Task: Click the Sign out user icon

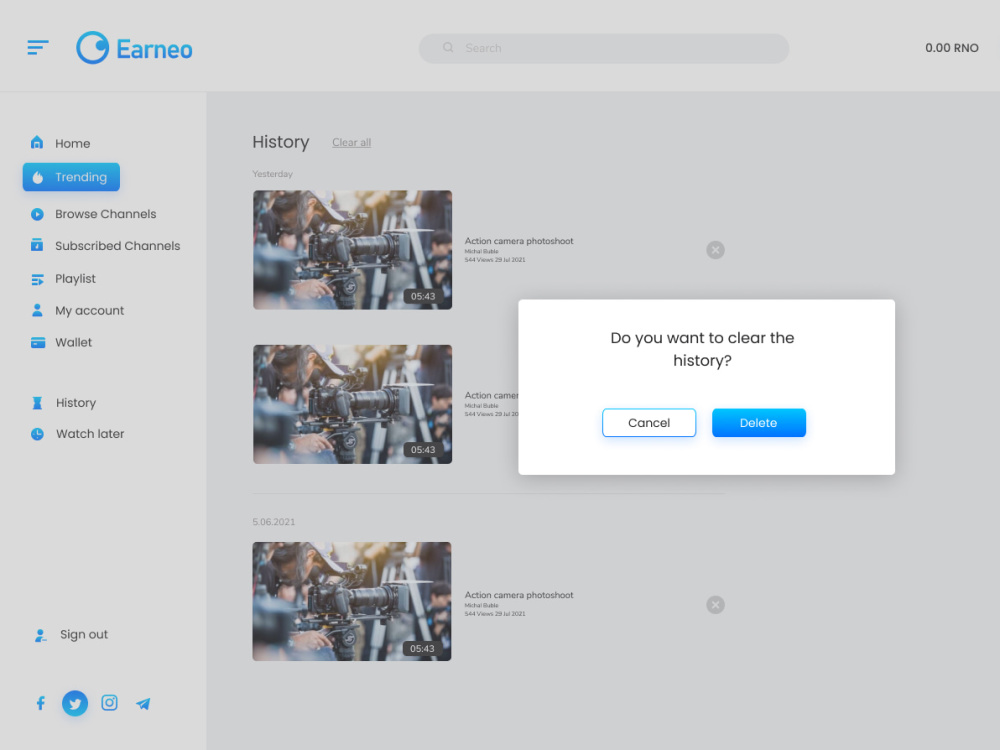Action: [40, 635]
